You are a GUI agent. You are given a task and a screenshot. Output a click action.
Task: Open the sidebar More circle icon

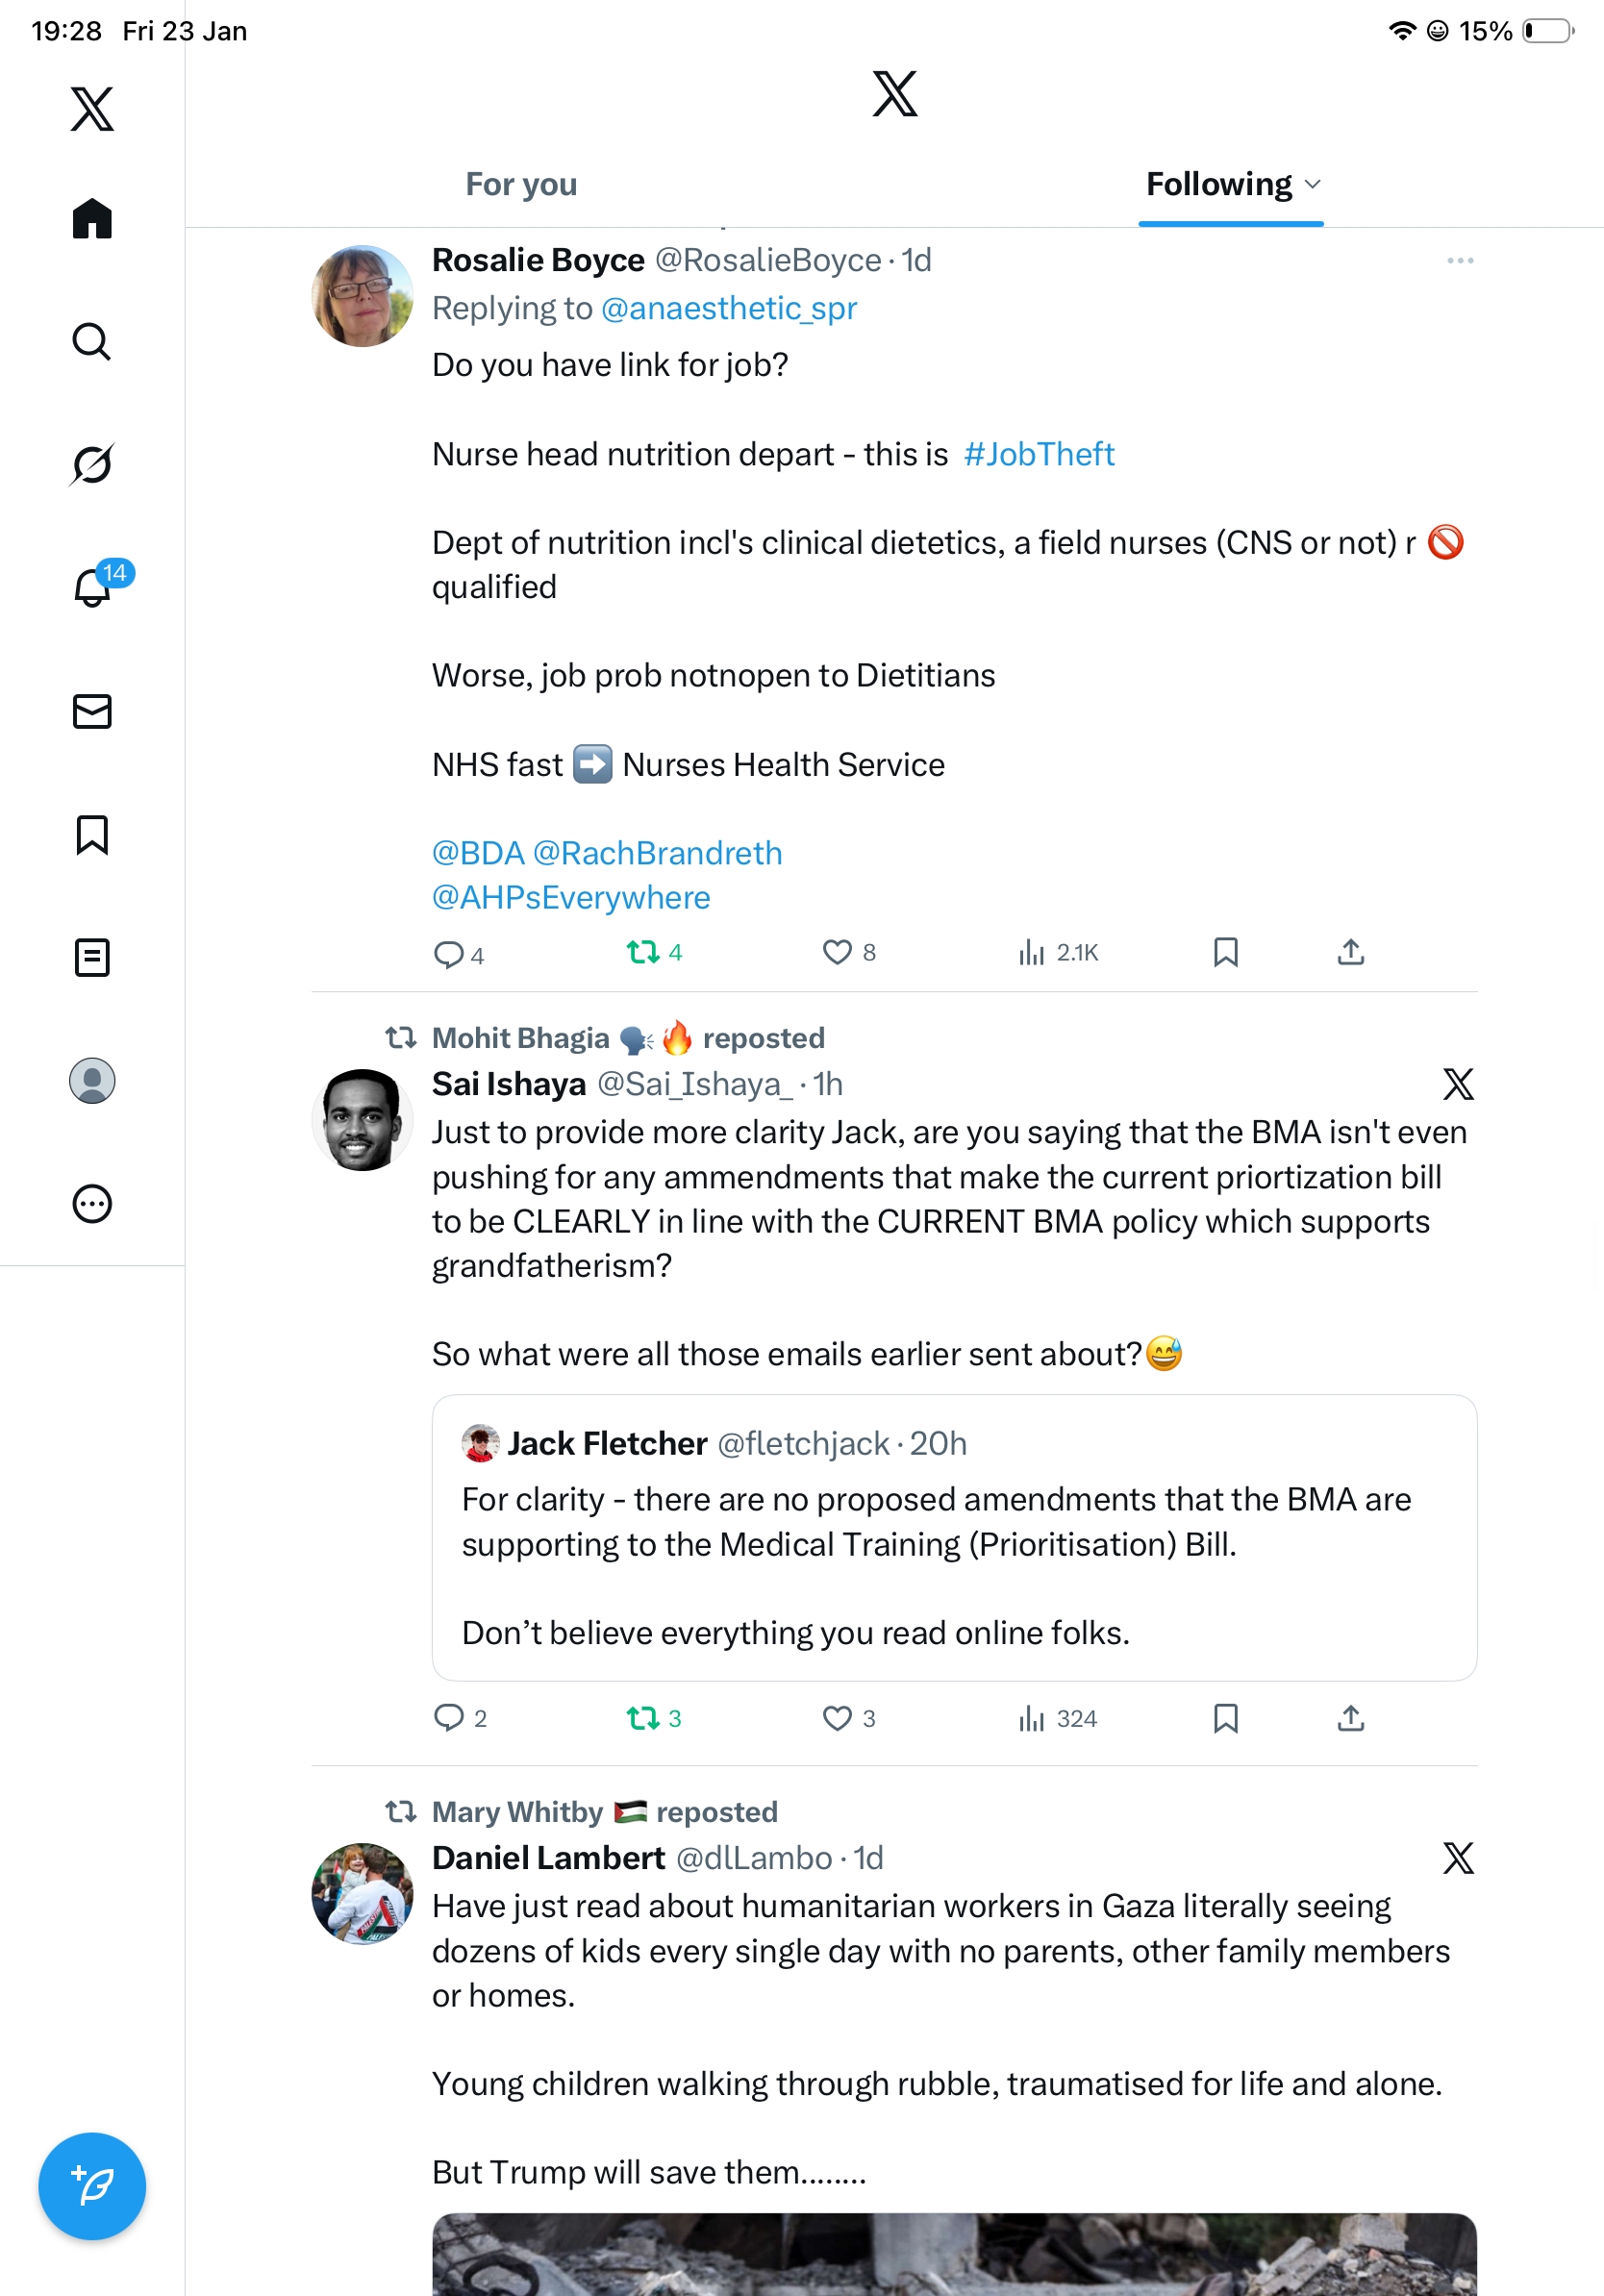tap(92, 1204)
